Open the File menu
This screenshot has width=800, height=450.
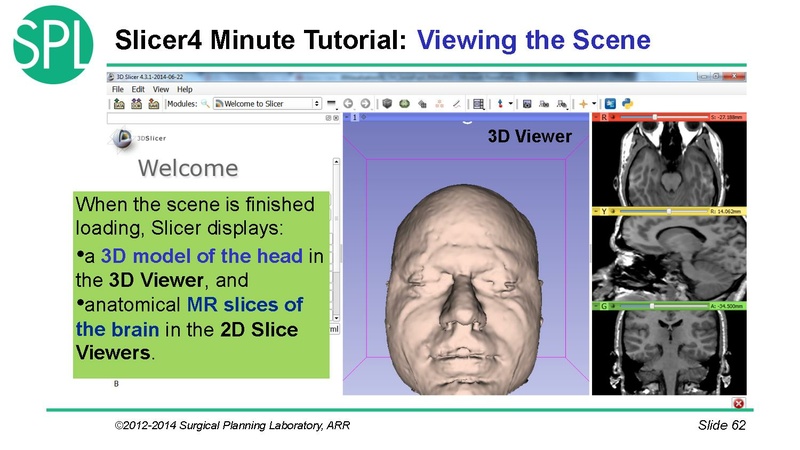click(x=118, y=89)
